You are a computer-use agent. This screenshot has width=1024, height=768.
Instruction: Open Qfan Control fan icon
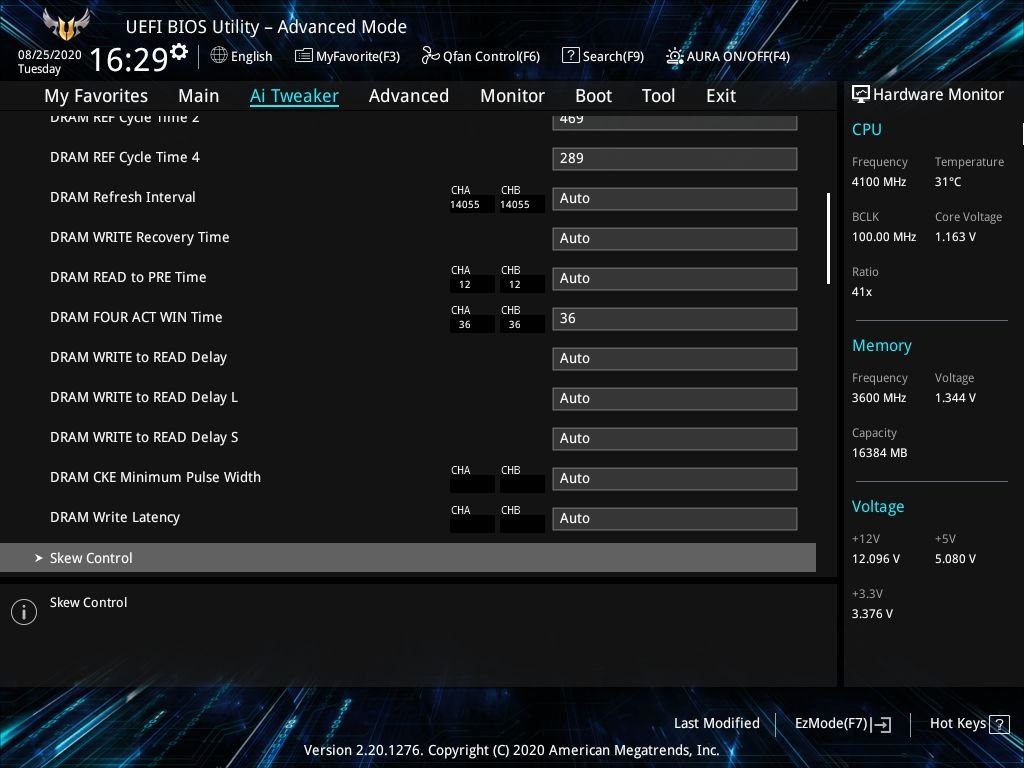pos(430,56)
